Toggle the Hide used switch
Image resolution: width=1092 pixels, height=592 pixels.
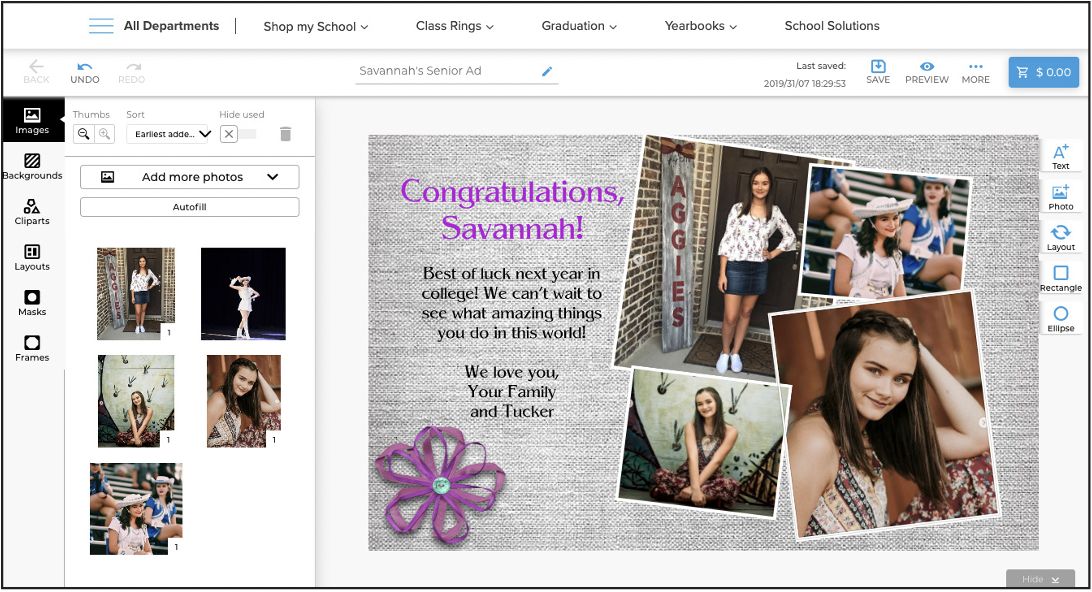pyautogui.click(x=238, y=134)
